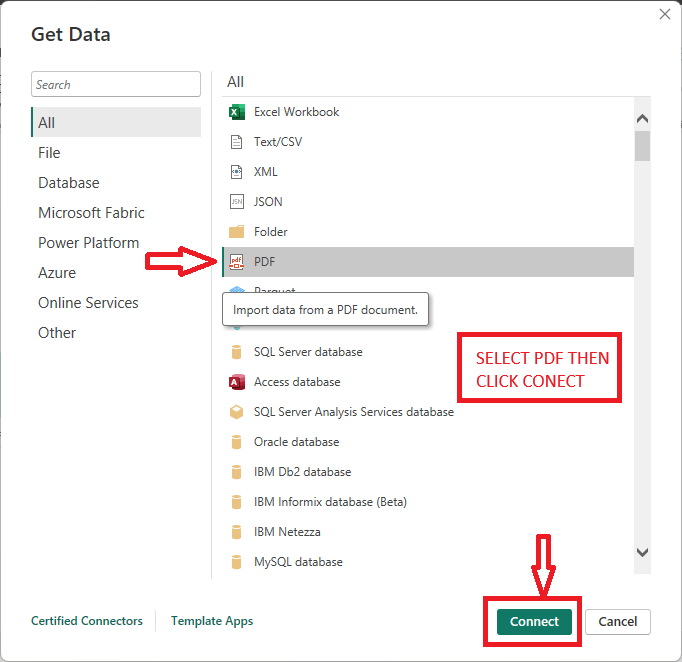Open the Microsoft Fabric category
The height and width of the screenshot is (662, 682).
click(91, 213)
